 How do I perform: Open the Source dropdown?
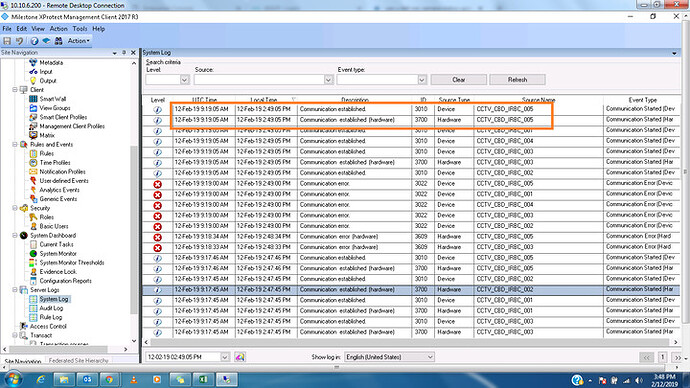(328, 80)
